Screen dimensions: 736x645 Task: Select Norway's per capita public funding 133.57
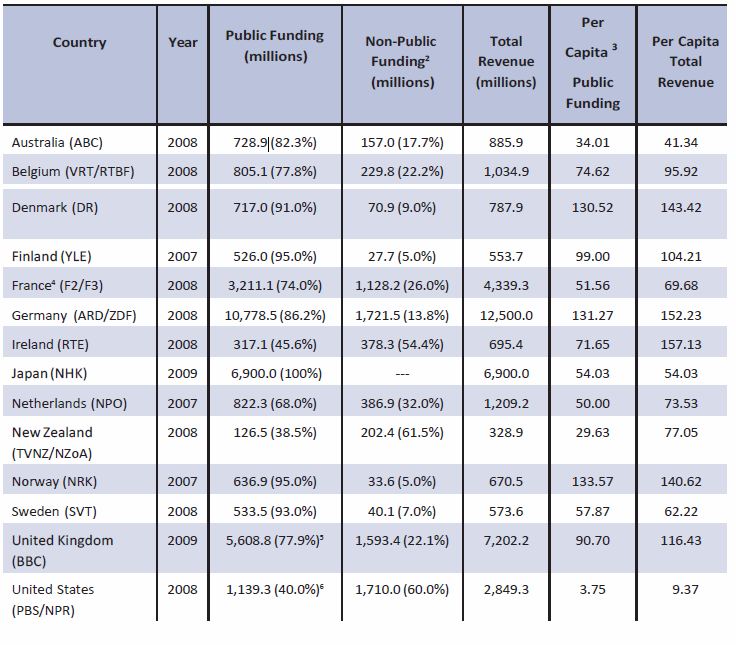pos(592,479)
